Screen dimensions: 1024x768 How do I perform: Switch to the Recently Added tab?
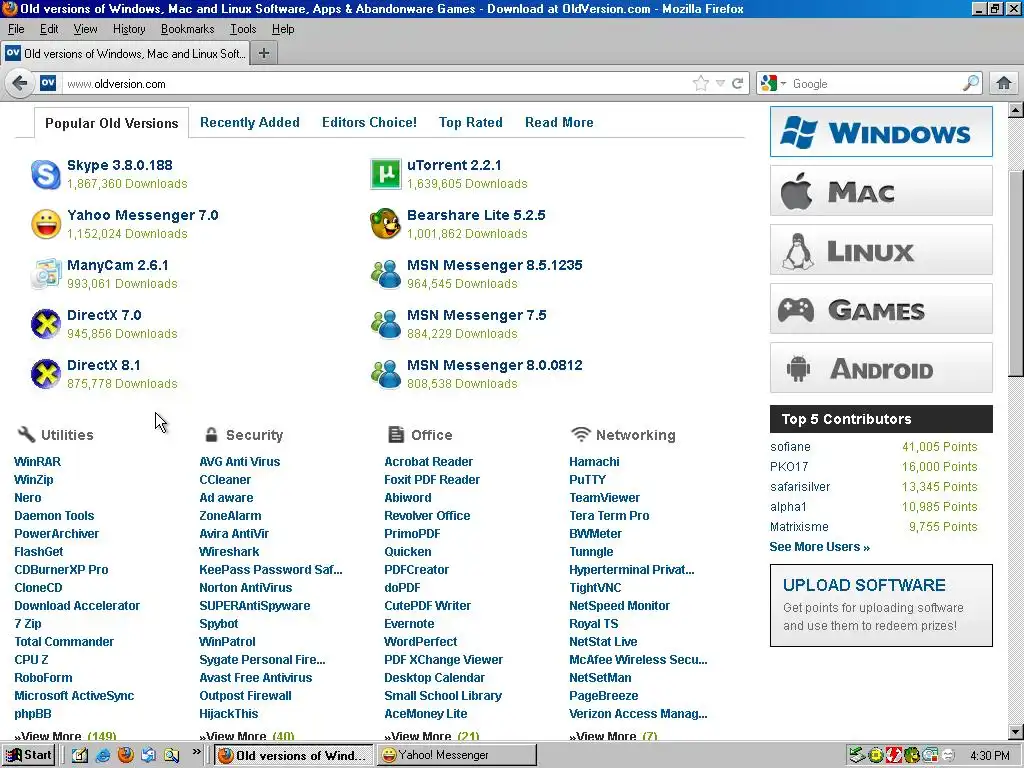tap(249, 122)
